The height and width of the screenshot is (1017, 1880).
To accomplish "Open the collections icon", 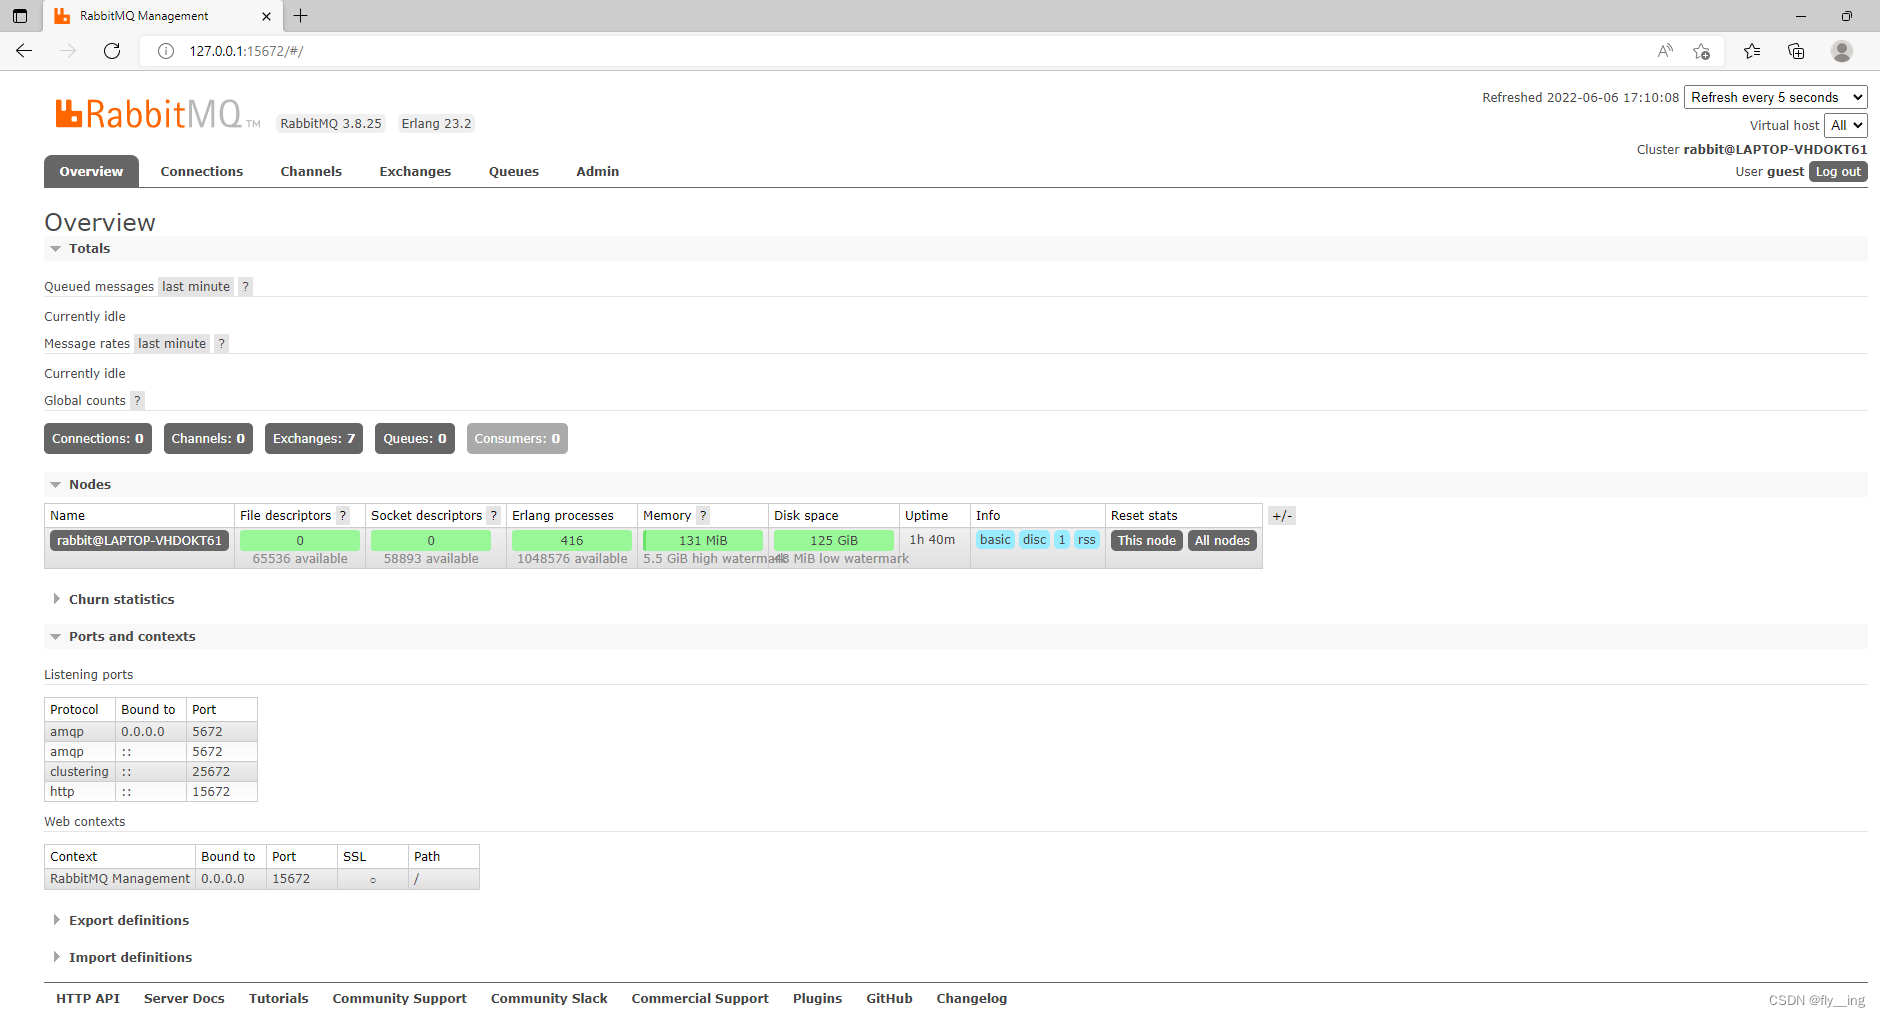I will pyautogui.click(x=1796, y=51).
